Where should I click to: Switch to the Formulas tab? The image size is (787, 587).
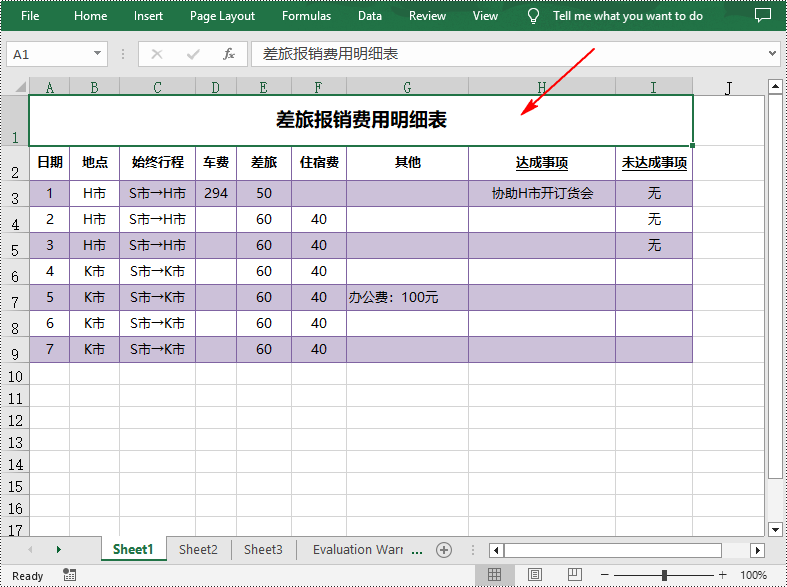[306, 16]
